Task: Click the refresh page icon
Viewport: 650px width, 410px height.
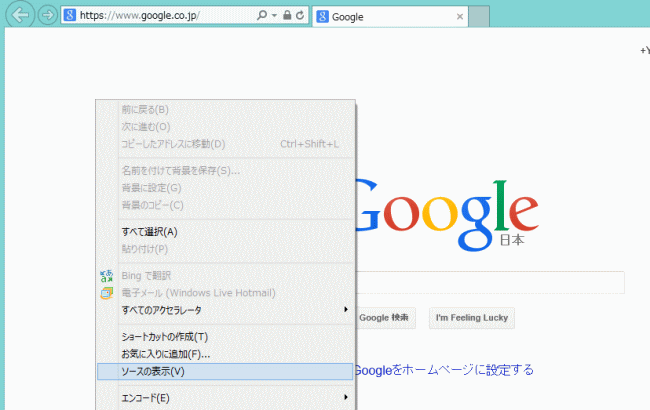Action: [x=300, y=15]
